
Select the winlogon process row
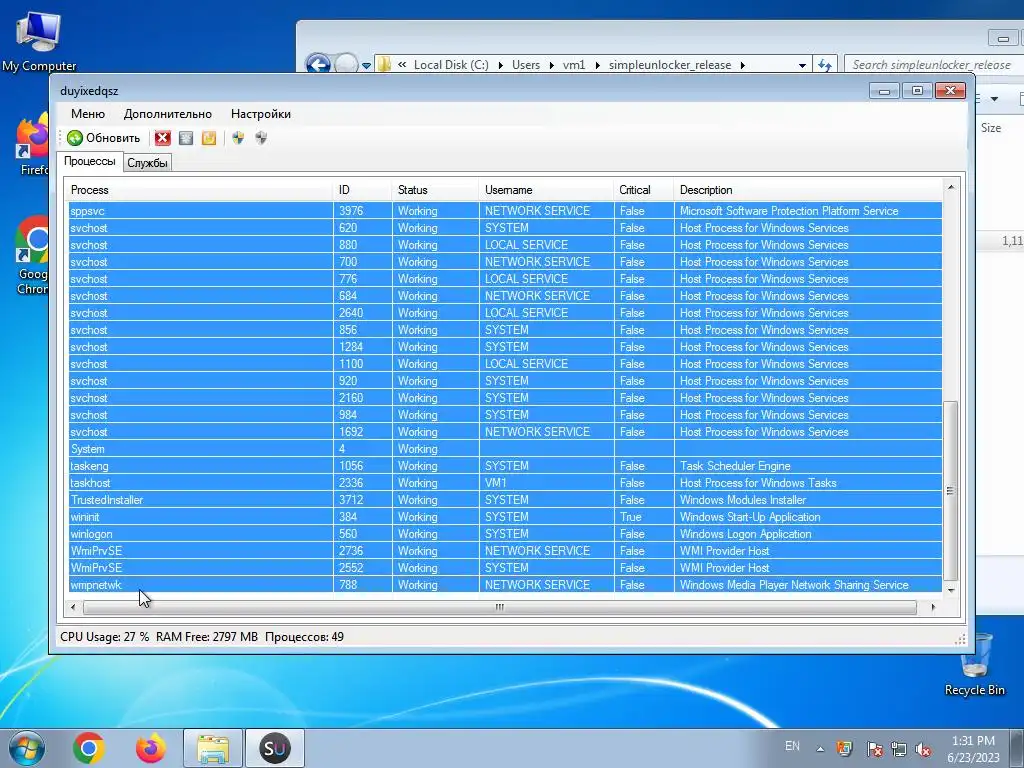[505, 534]
